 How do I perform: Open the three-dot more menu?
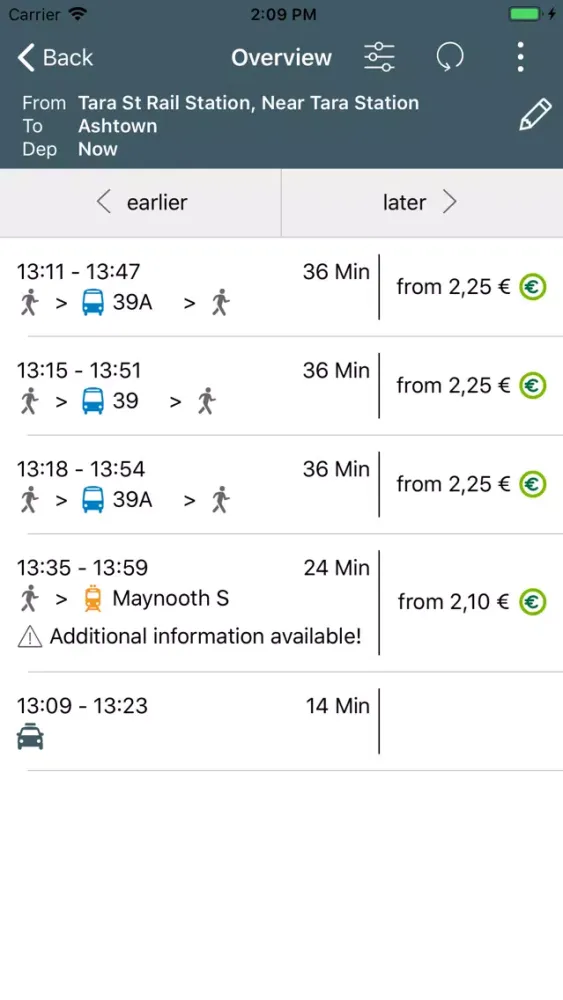(520, 57)
